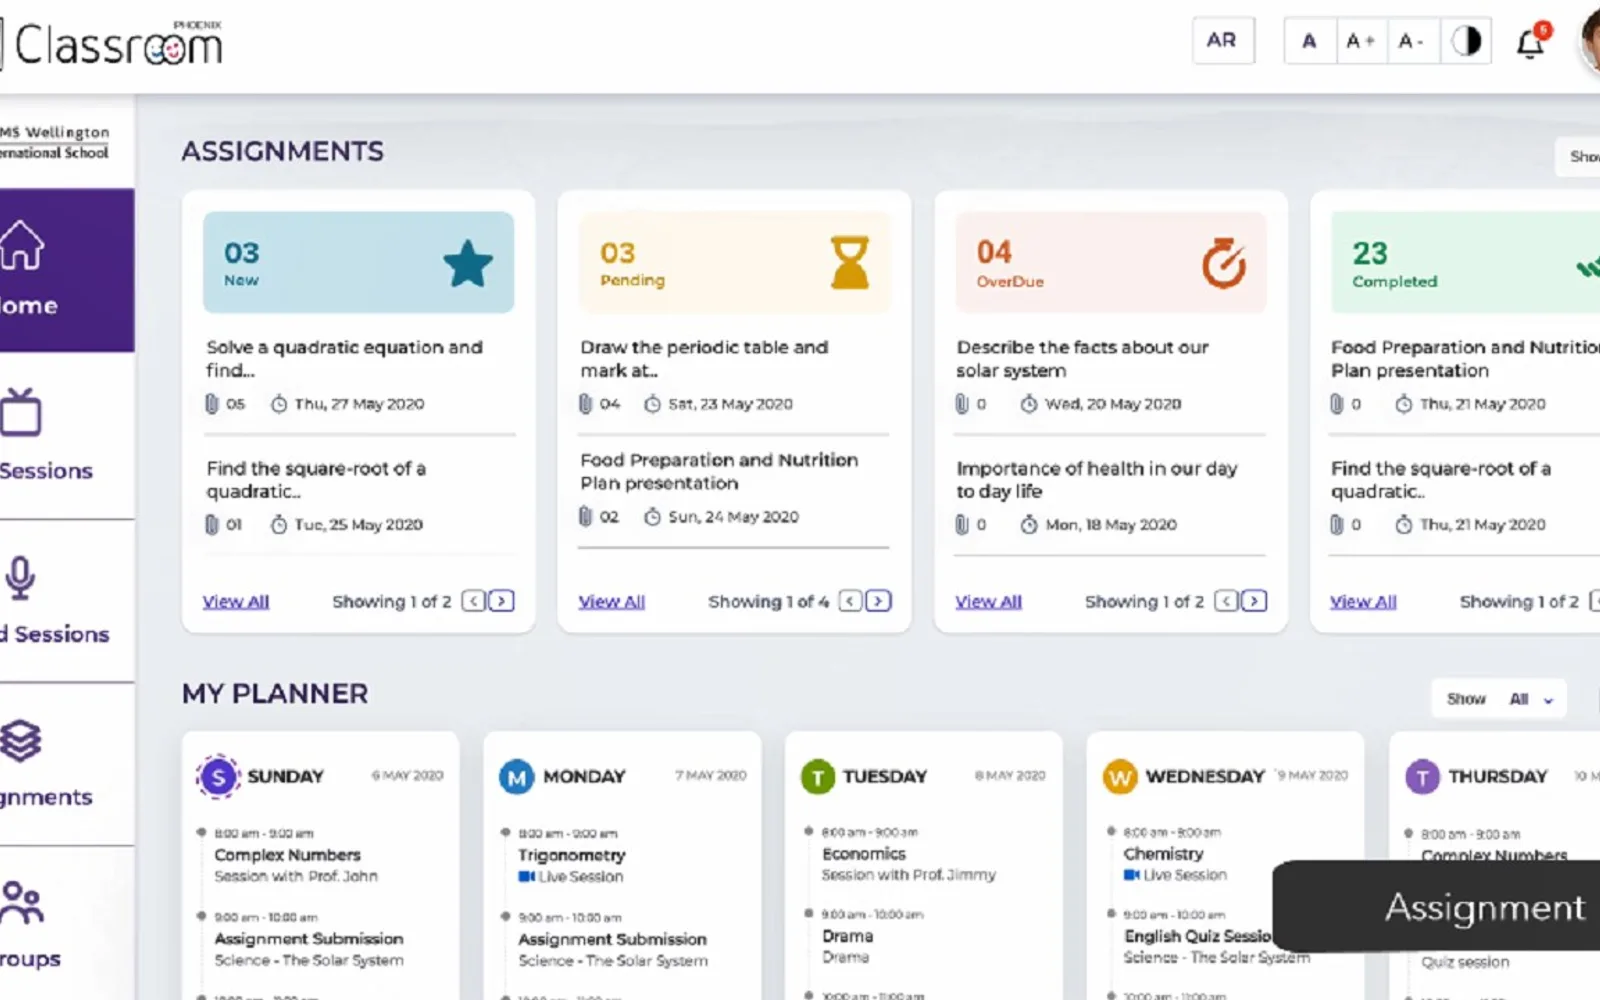The height and width of the screenshot is (1000, 1600).
Task: Click the Thursday T day badge
Action: click(x=1422, y=777)
